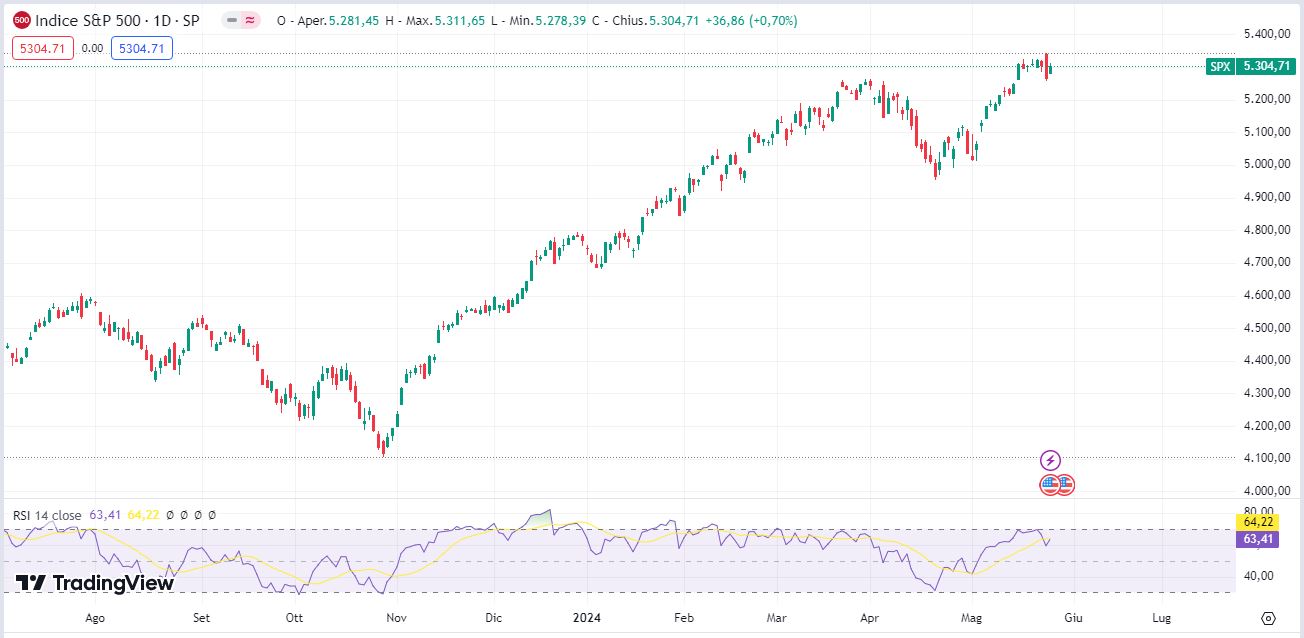
Task: Open the right US flag economic event
Action: point(1065,485)
